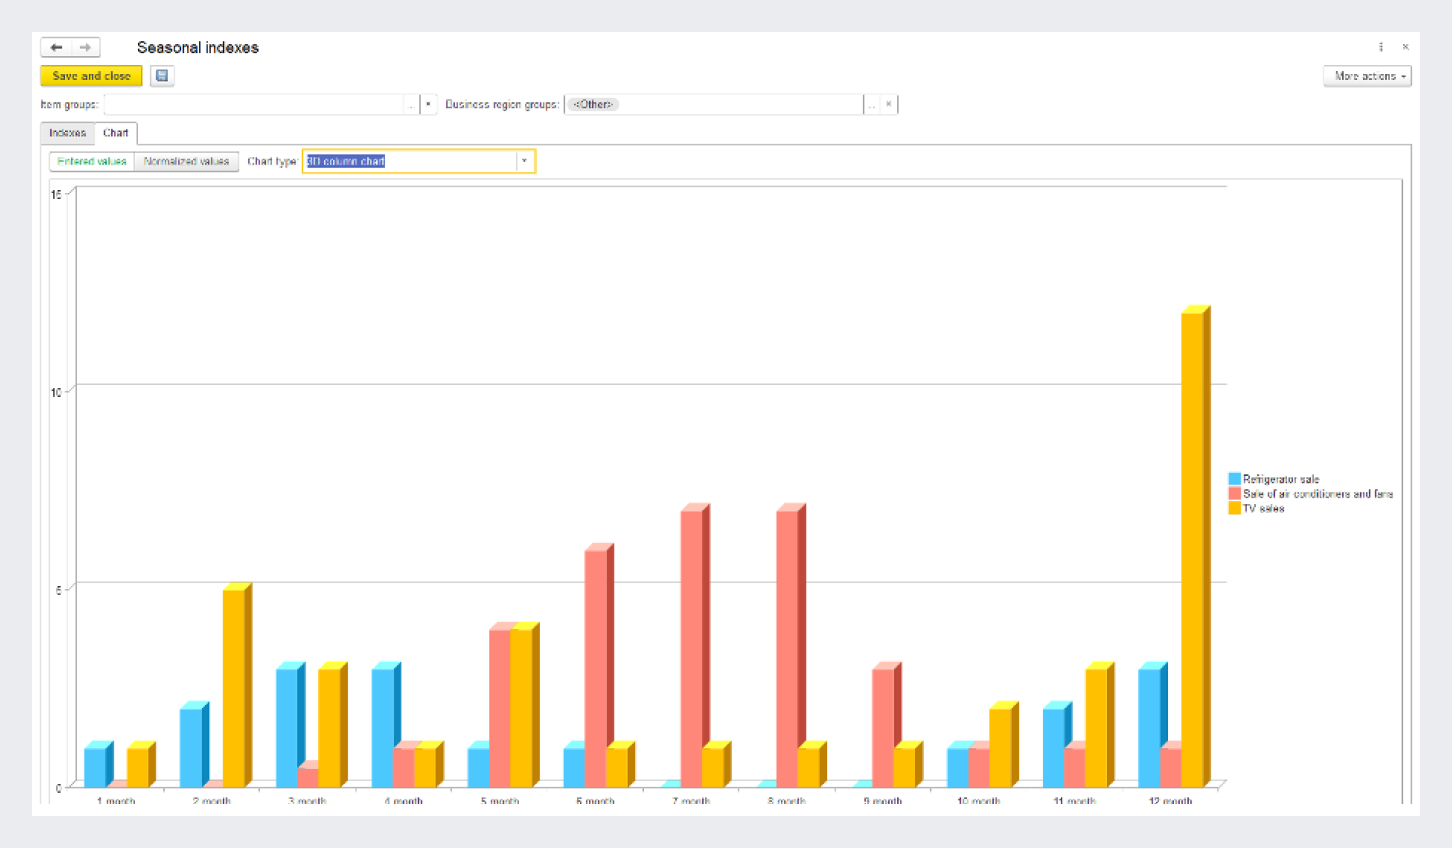Viewport: 1452px width, 848px height.
Task: Toggle to Normalized values mode
Action: pyautogui.click(x=186, y=161)
